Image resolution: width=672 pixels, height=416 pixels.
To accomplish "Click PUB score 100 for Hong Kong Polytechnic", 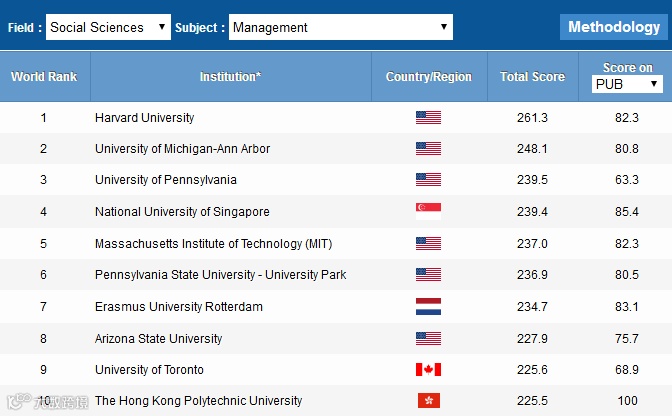I will [627, 401].
